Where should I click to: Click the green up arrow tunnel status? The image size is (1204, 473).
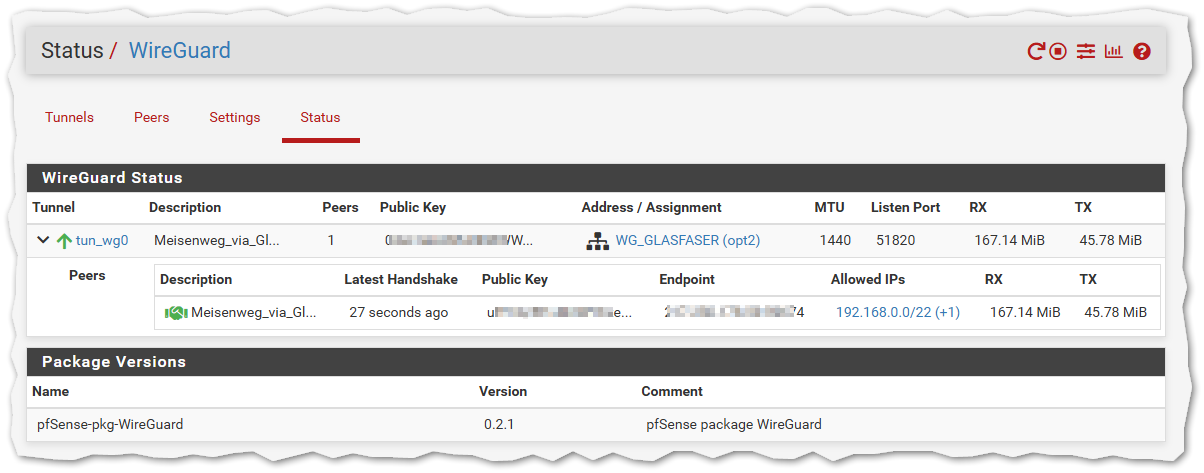pos(64,241)
